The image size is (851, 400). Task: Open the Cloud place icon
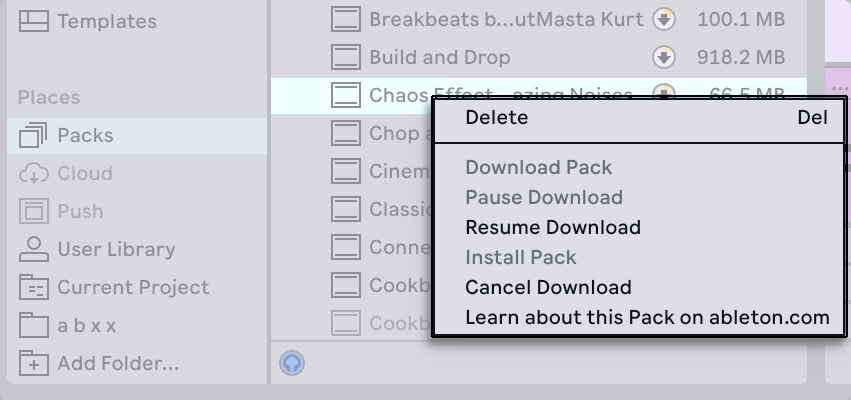(x=34, y=173)
